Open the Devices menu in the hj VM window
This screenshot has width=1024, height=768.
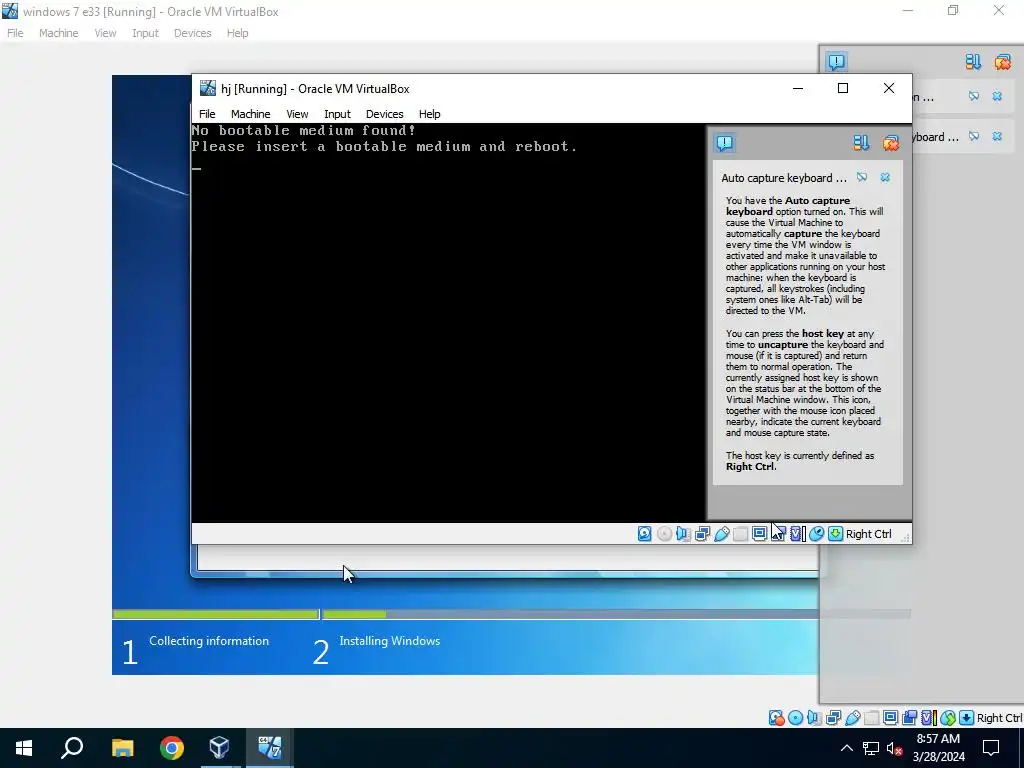point(384,114)
